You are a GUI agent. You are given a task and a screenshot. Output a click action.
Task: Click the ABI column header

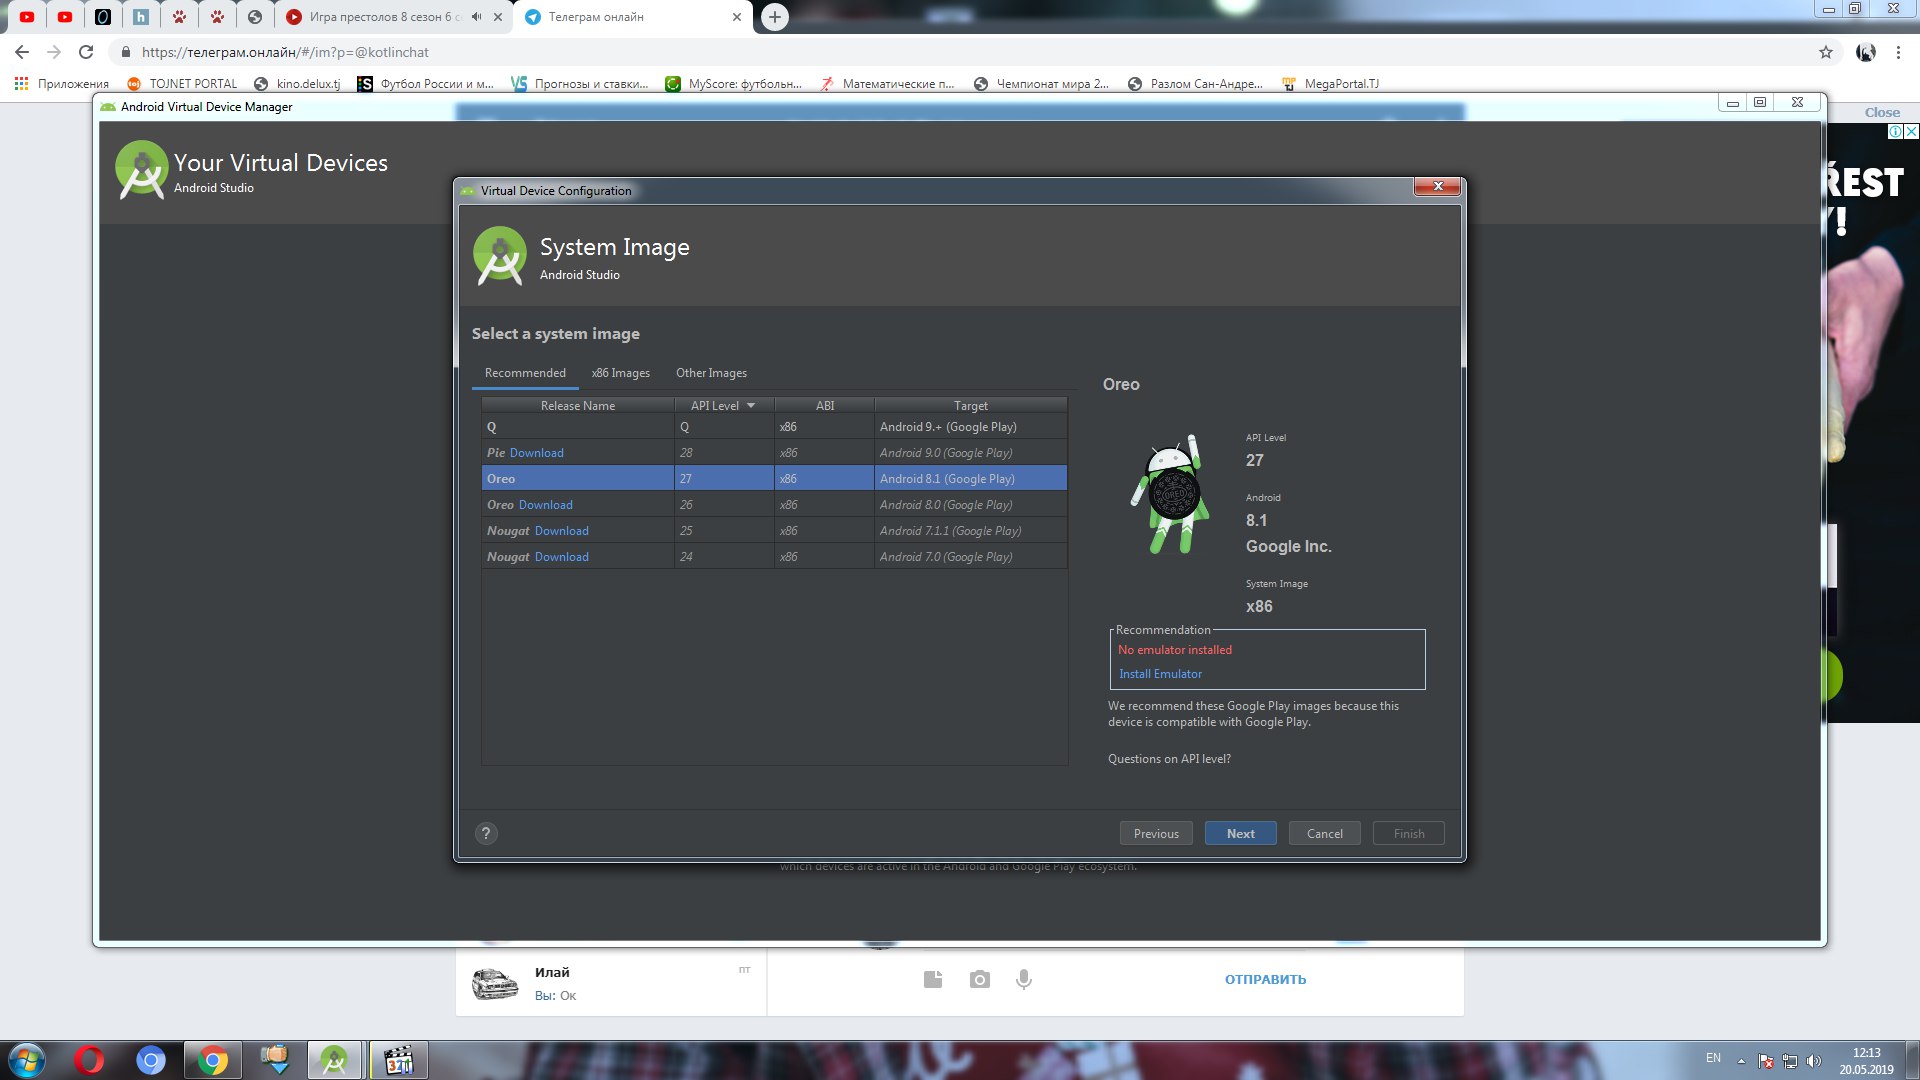(824, 405)
